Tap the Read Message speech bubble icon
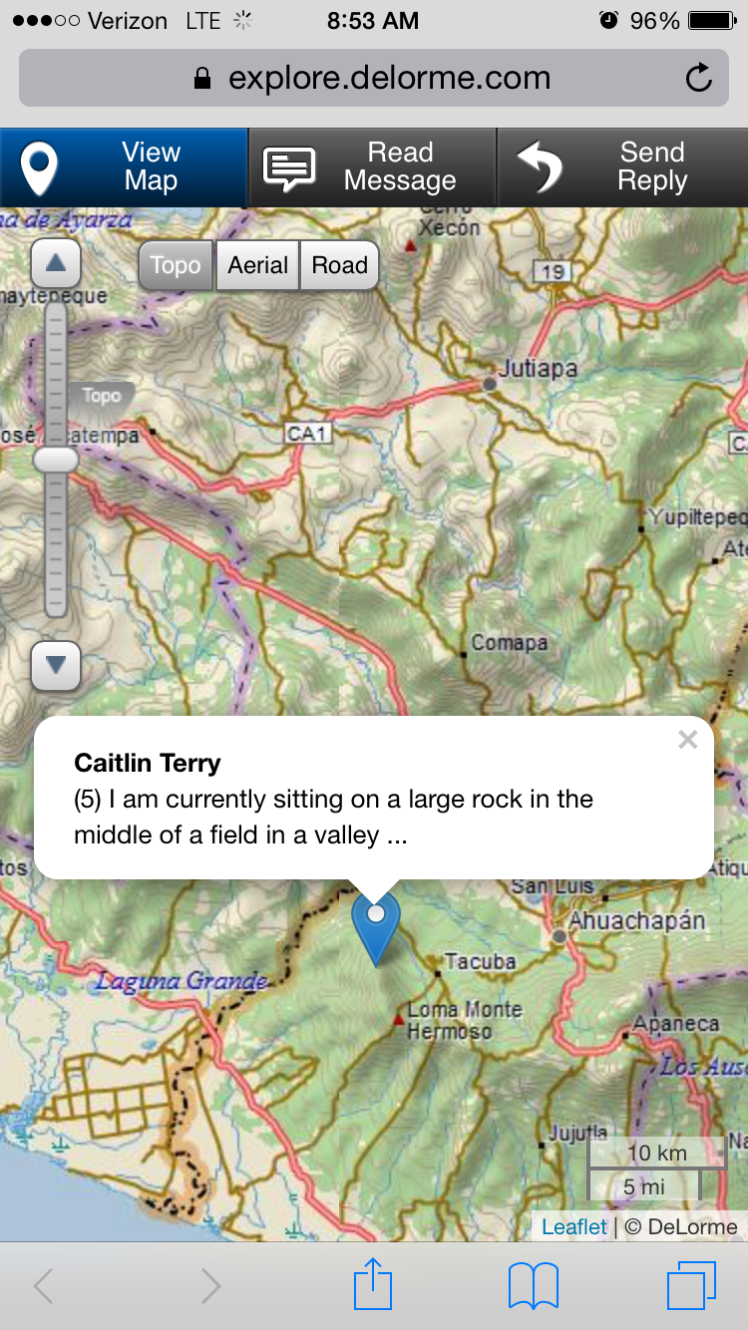The width and height of the screenshot is (748, 1330). (x=288, y=169)
